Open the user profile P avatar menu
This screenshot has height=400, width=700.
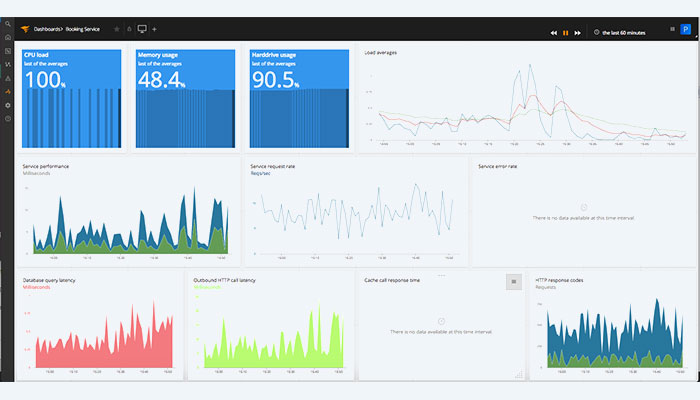[x=685, y=31]
